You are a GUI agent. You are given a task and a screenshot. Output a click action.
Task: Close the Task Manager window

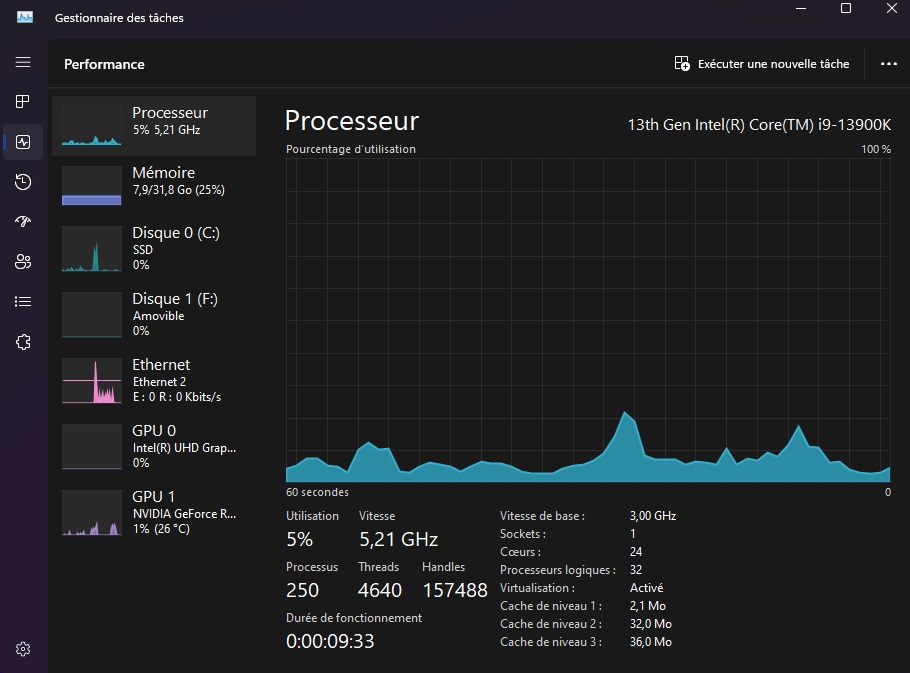tap(892, 8)
